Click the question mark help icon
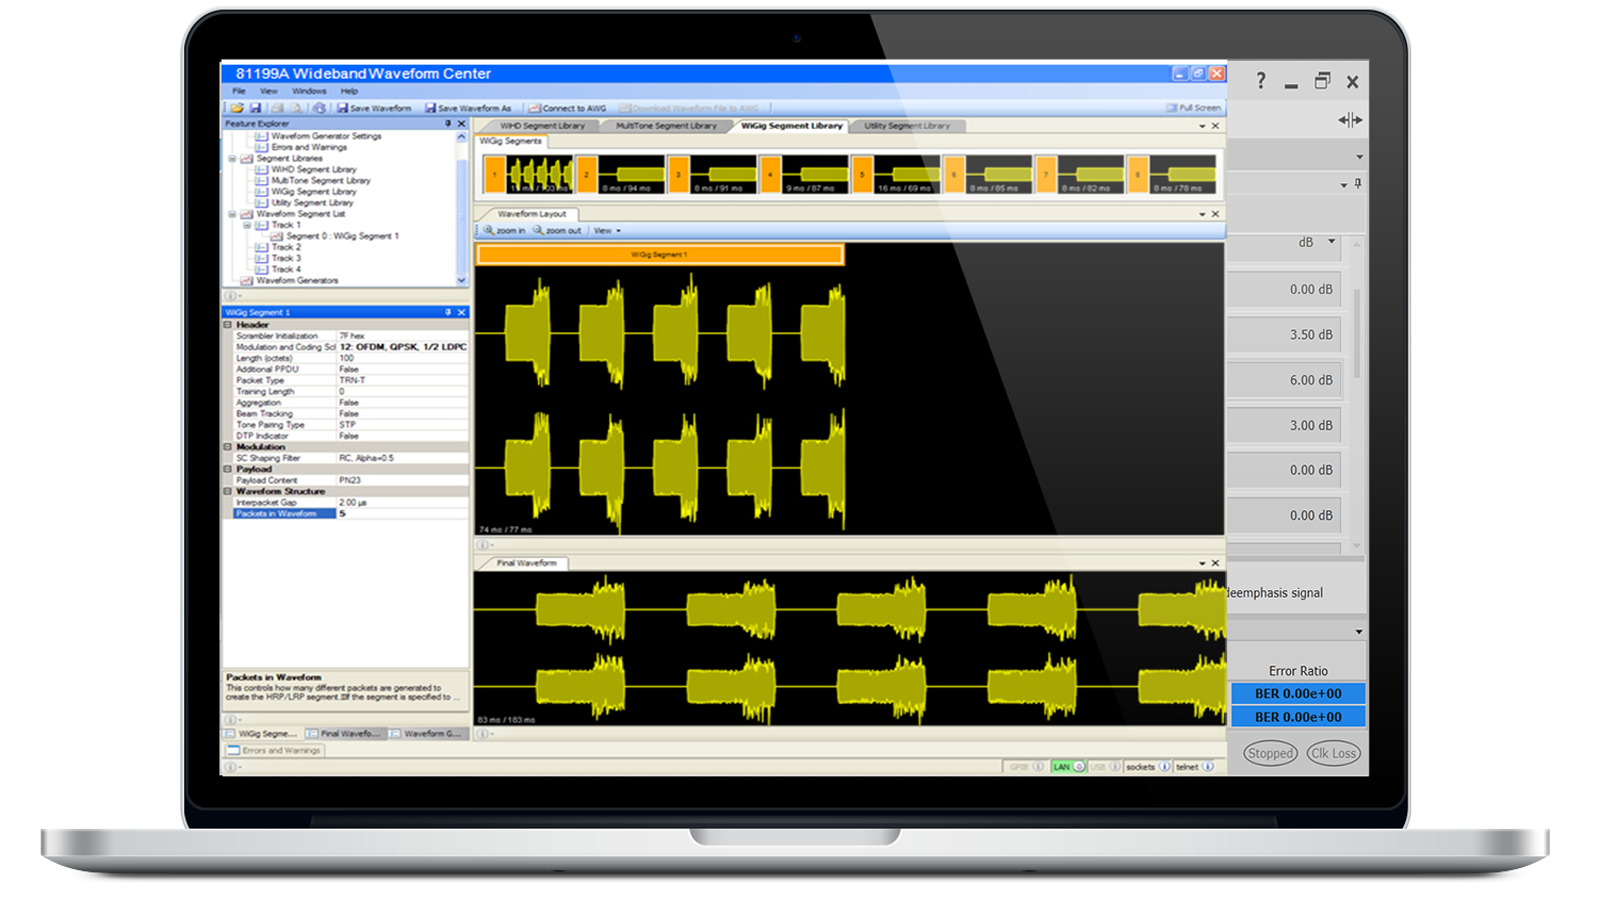Screen dimensions: 1600x900 1260,81
